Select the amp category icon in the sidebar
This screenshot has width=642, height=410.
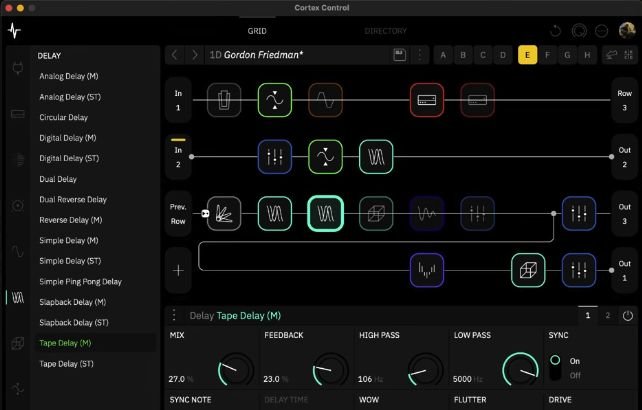click(18, 114)
